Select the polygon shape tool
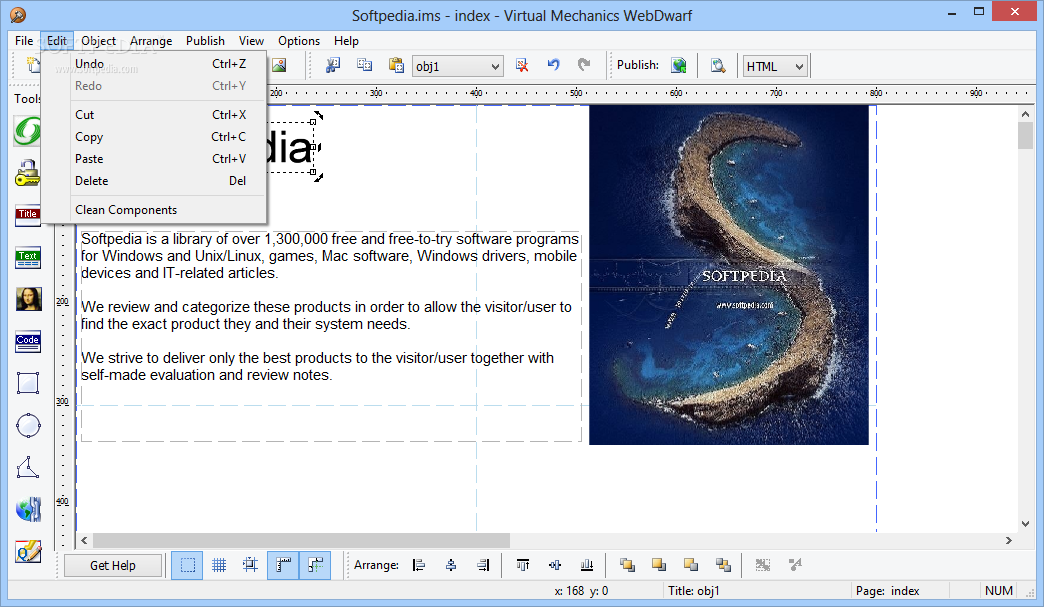The image size is (1044, 607). (28, 468)
